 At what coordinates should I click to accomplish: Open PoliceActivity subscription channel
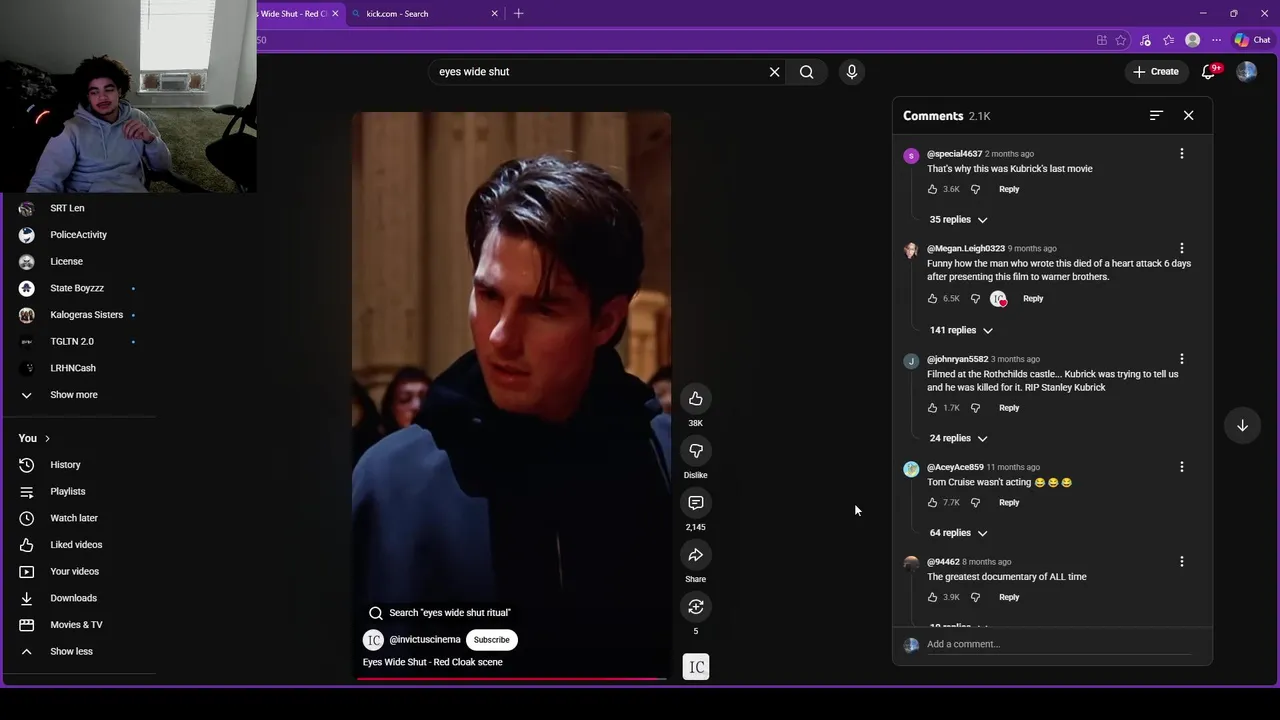click(78, 235)
